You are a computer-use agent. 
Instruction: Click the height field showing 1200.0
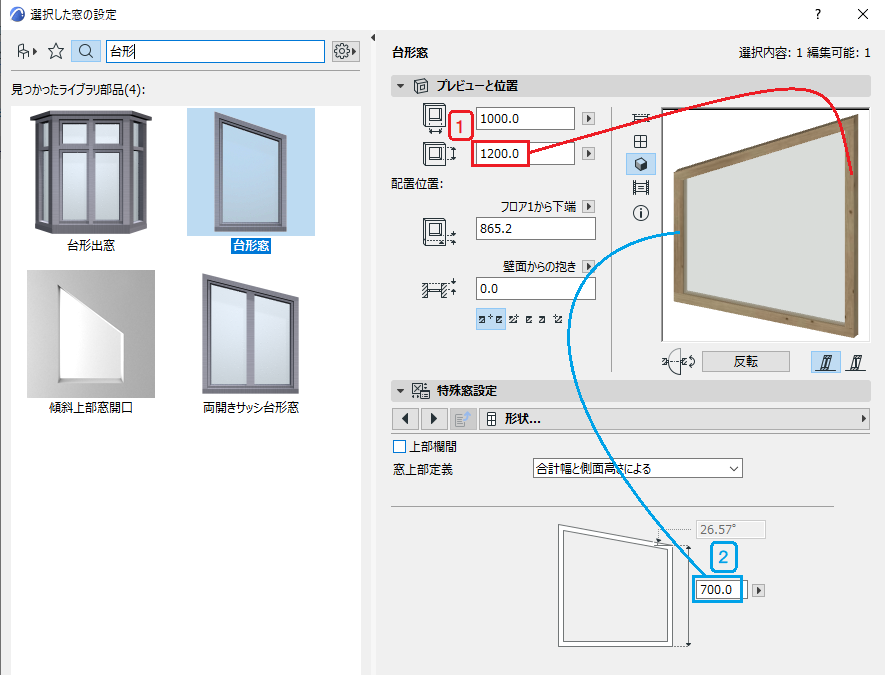coord(525,154)
